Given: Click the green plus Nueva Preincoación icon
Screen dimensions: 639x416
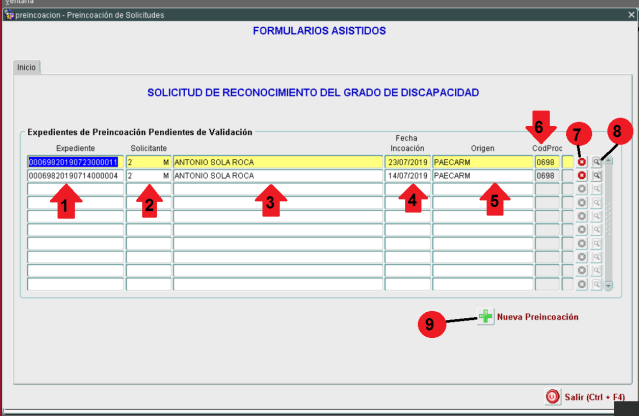Looking at the screenshot, I should (486, 316).
